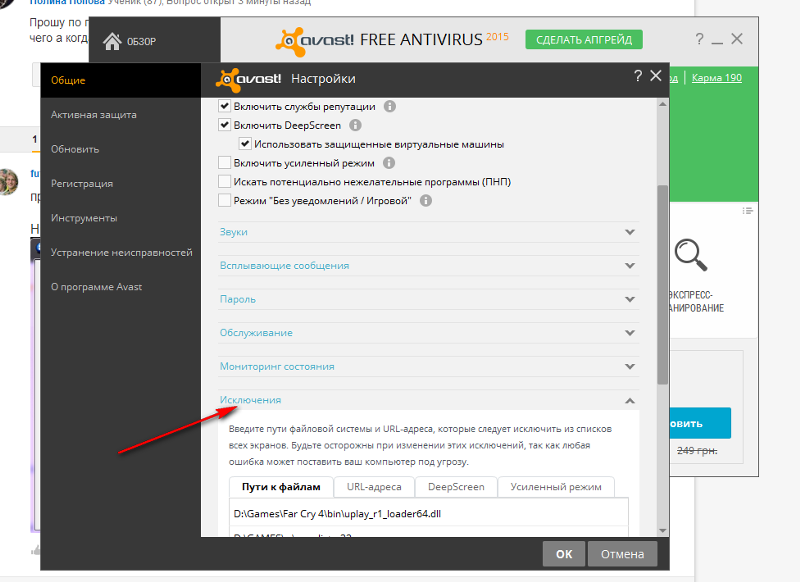Expand the Звуки section
The width and height of the screenshot is (800, 582).
click(428, 232)
